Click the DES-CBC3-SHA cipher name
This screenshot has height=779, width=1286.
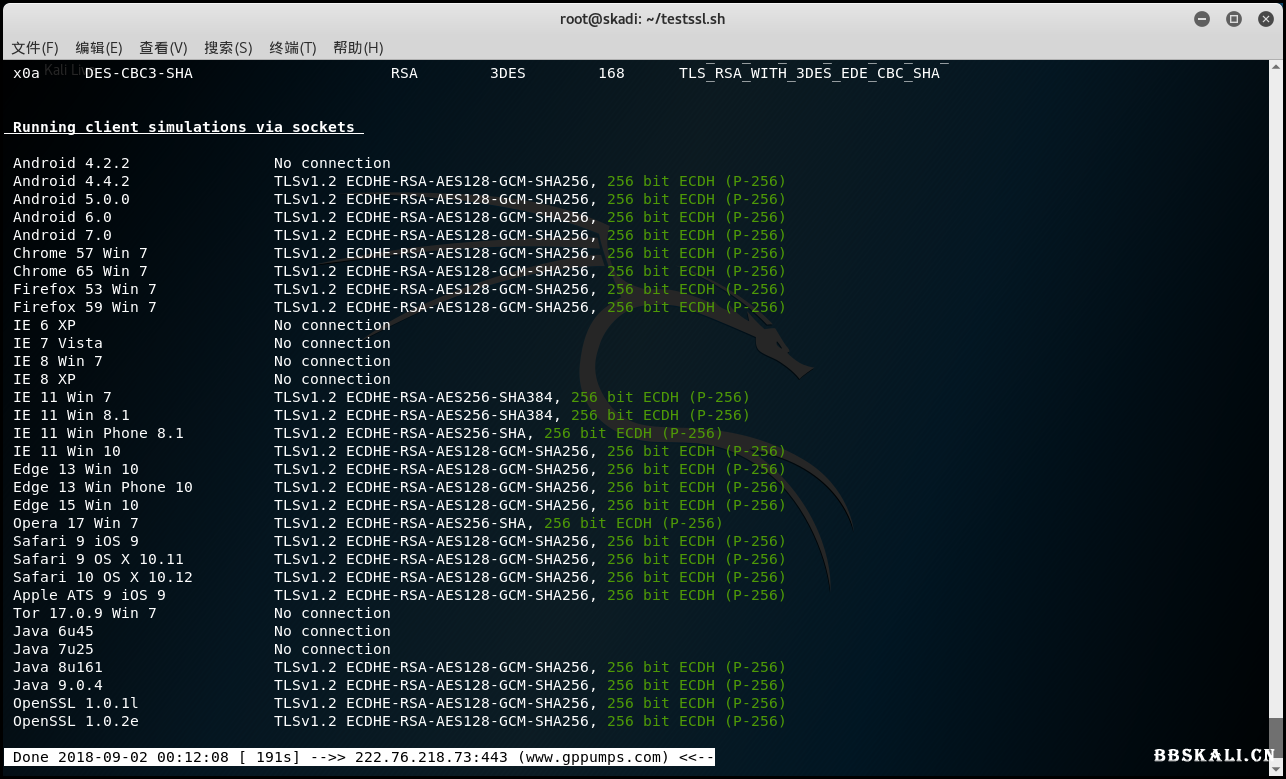pos(139,72)
